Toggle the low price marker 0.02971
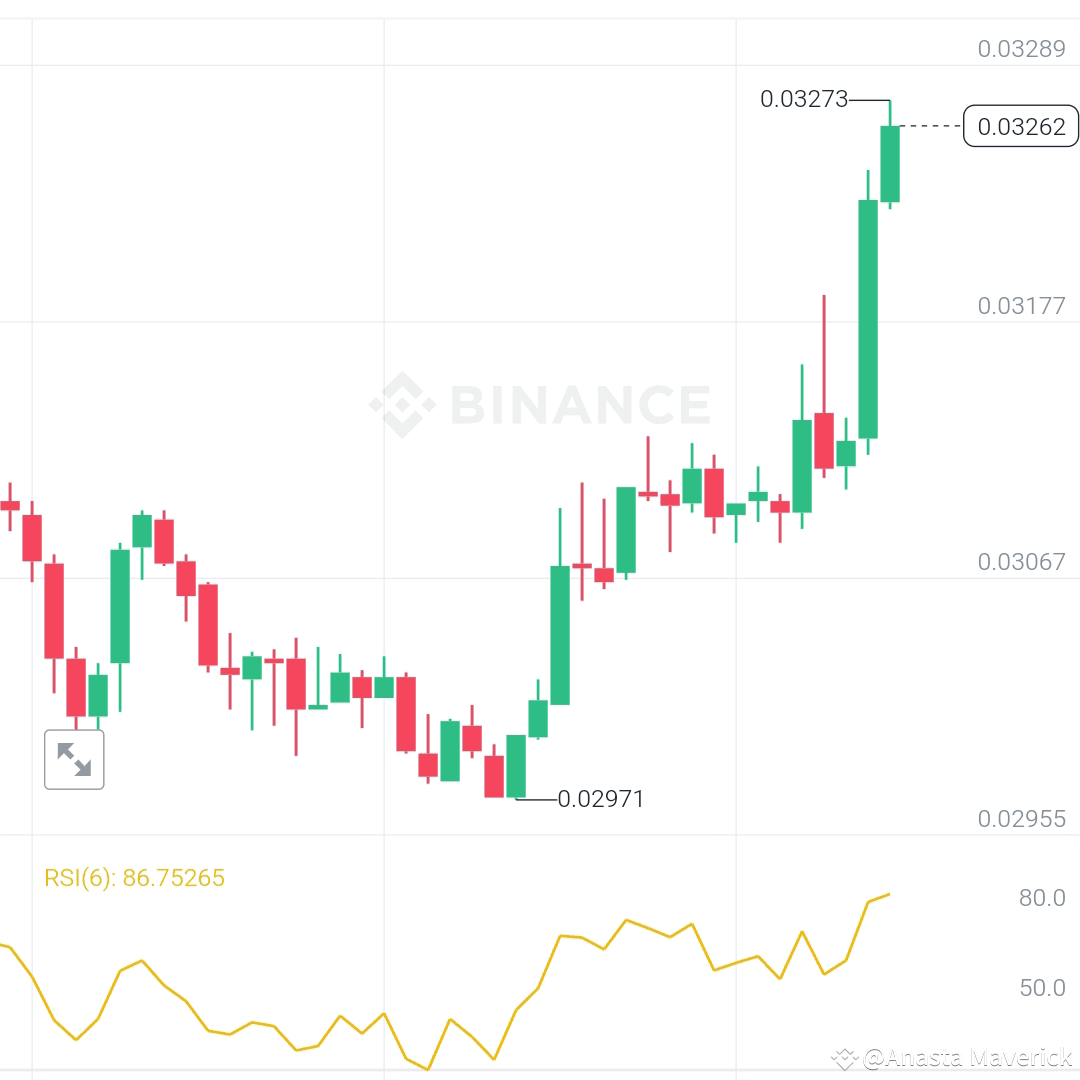The image size is (1080, 1080). 601,798
